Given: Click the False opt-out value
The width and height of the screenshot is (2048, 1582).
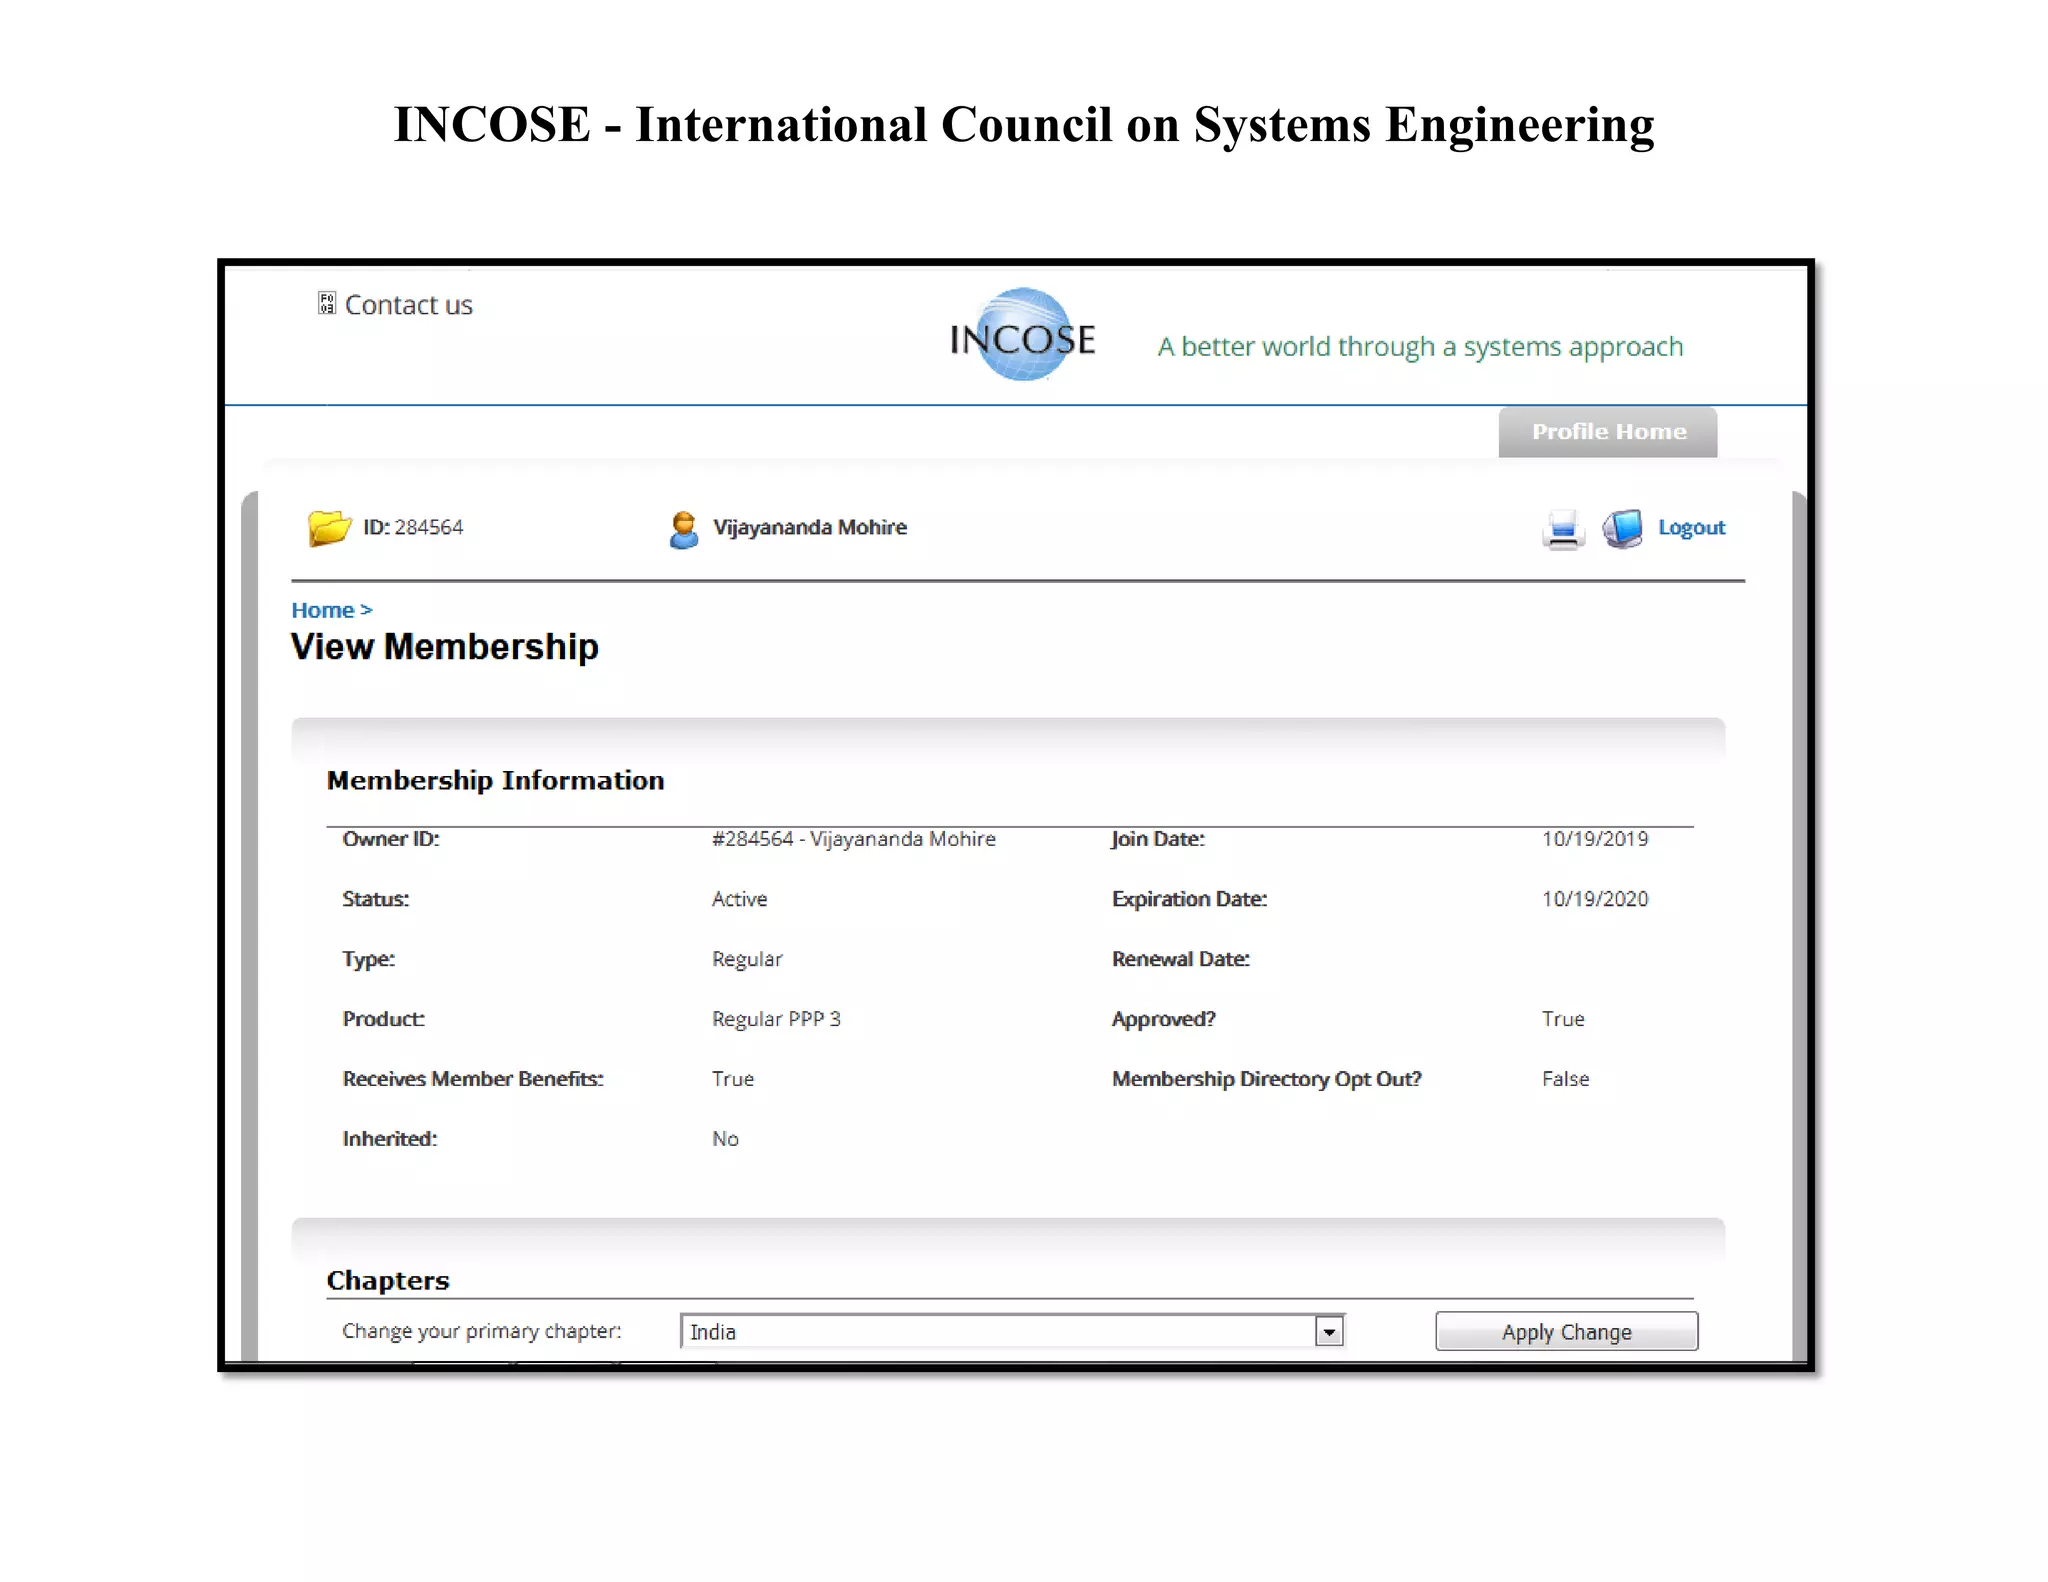Looking at the screenshot, I should [x=1565, y=1079].
